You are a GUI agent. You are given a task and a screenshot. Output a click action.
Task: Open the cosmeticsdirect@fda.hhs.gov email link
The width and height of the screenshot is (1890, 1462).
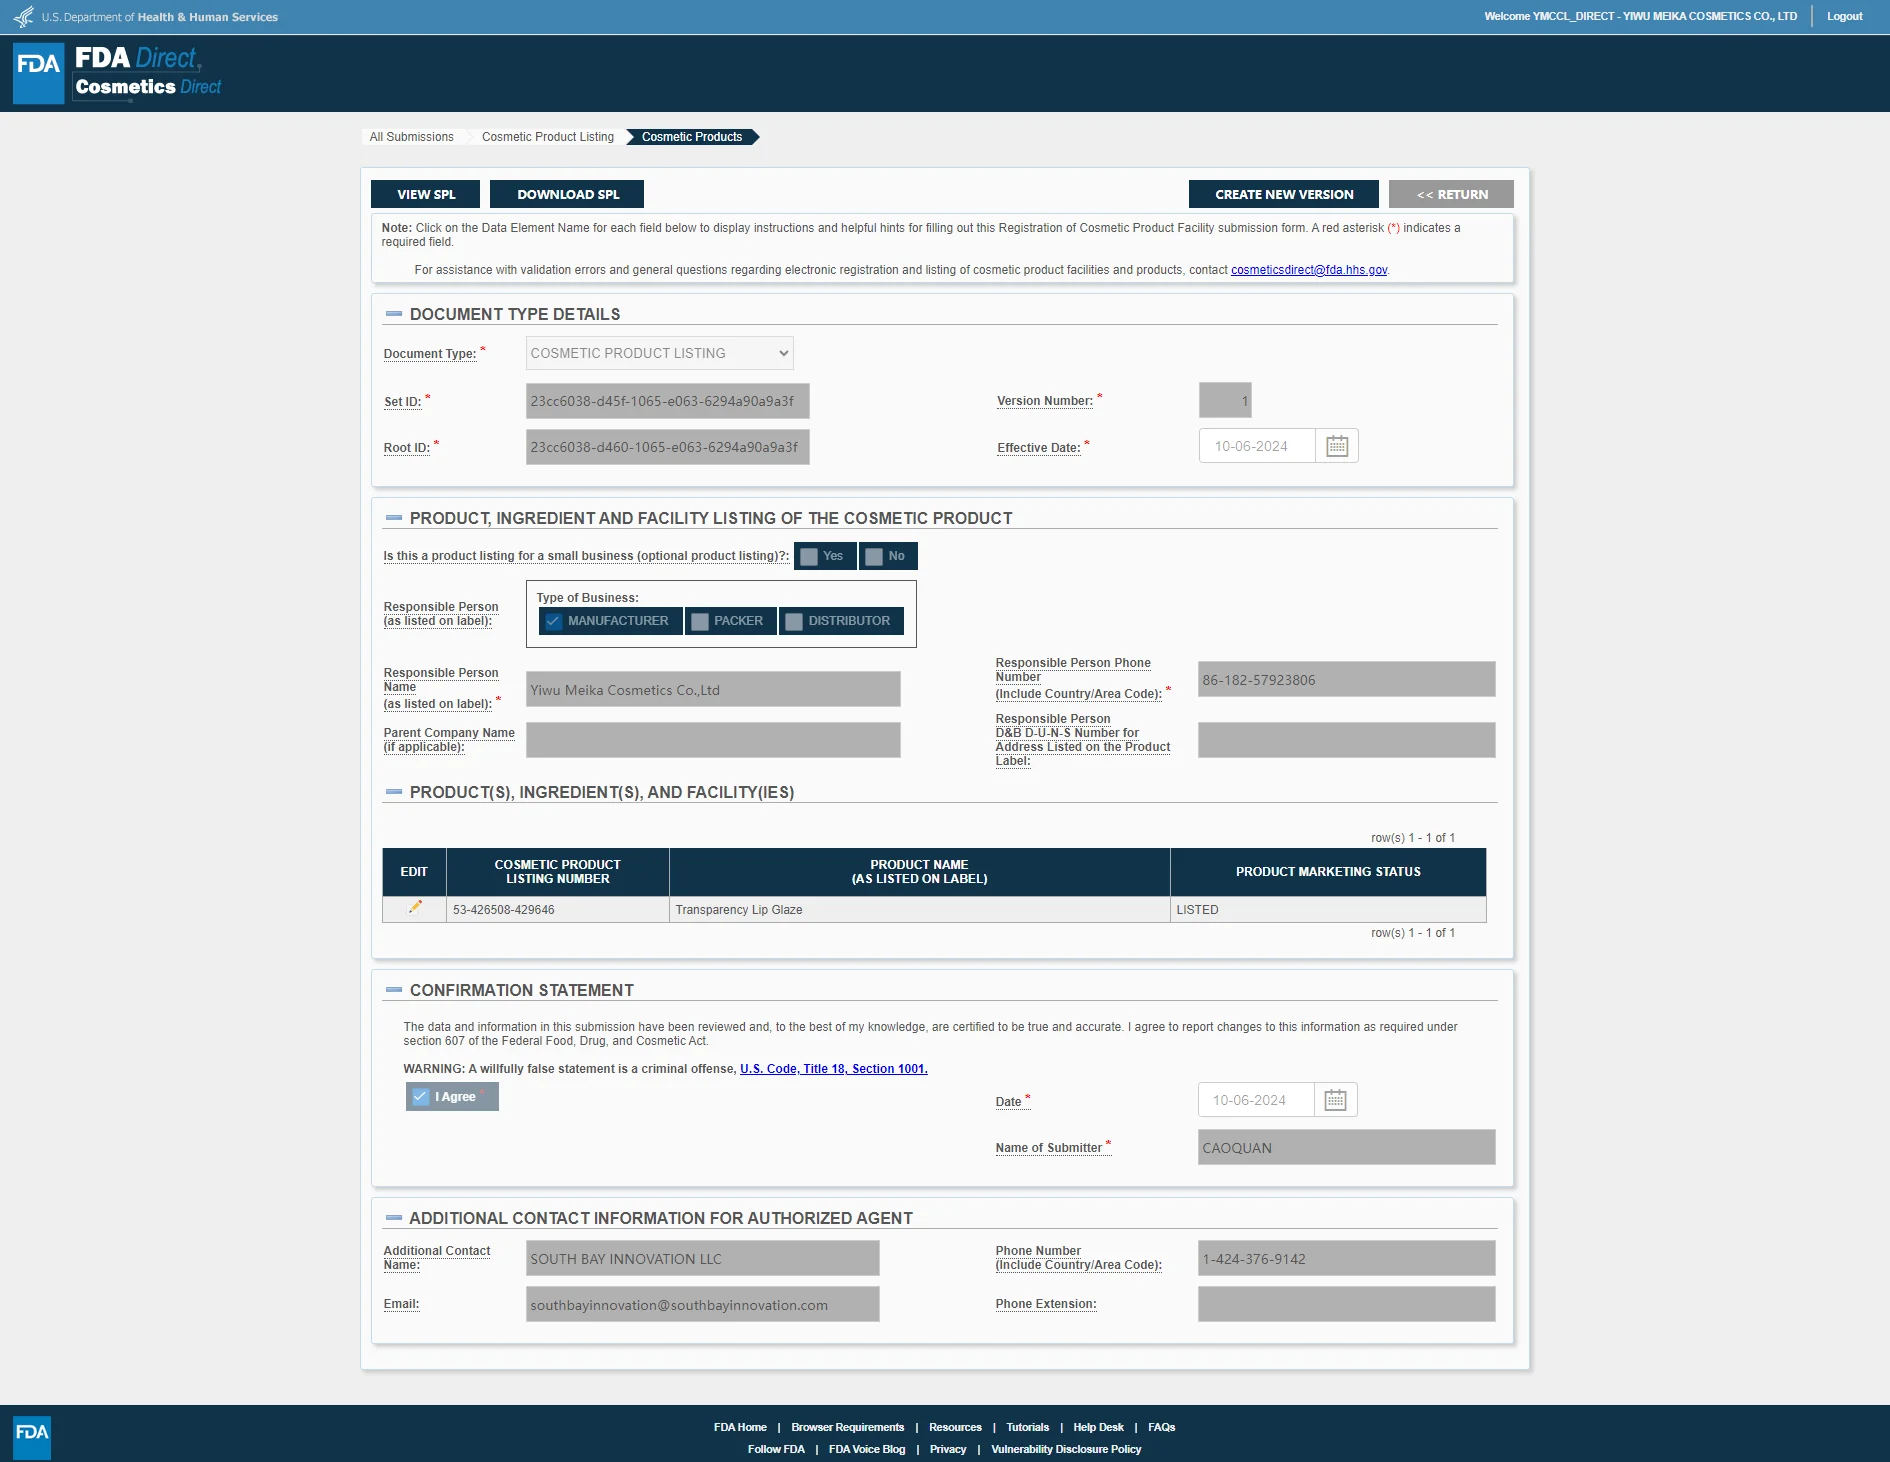click(x=1309, y=270)
